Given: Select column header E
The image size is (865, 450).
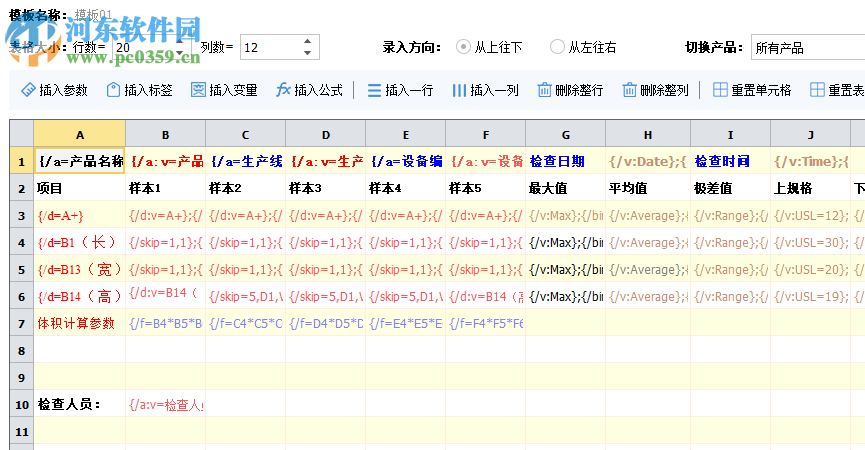Looking at the screenshot, I should tap(405, 134).
